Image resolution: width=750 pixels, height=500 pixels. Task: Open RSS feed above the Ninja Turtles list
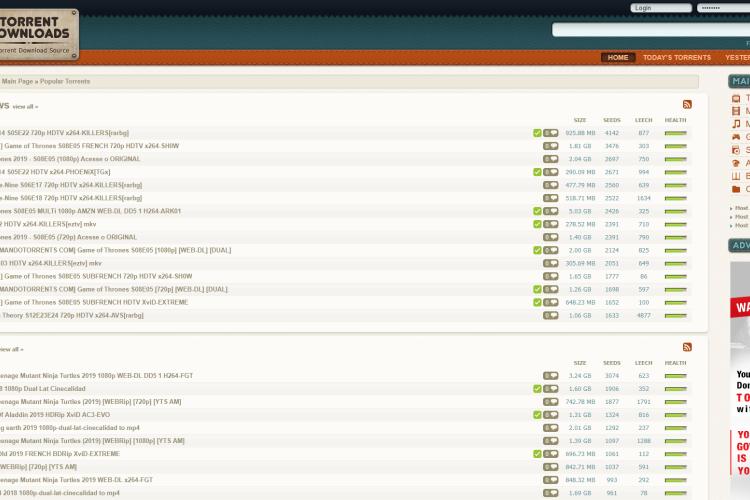pyautogui.click(x=687, y=347)
